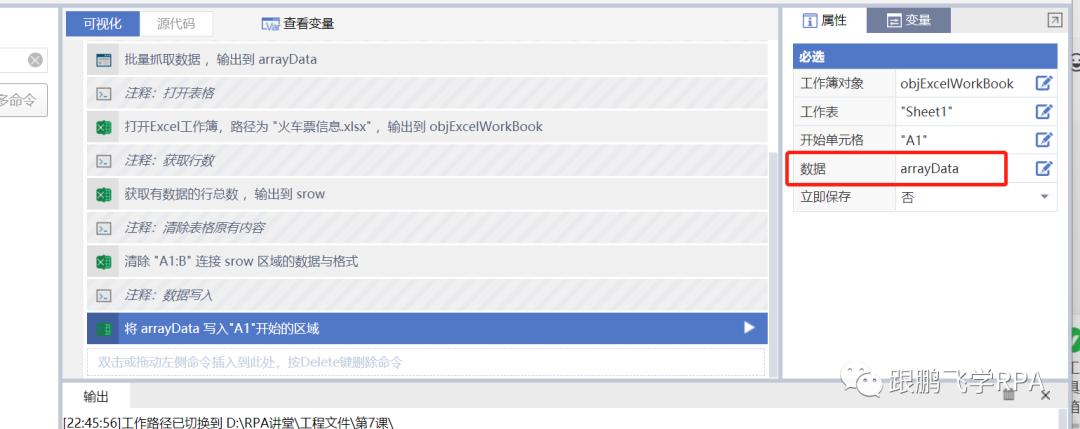Select the 打开Excel工作簿 command row
1080x429 pixels.
(427, 127)
